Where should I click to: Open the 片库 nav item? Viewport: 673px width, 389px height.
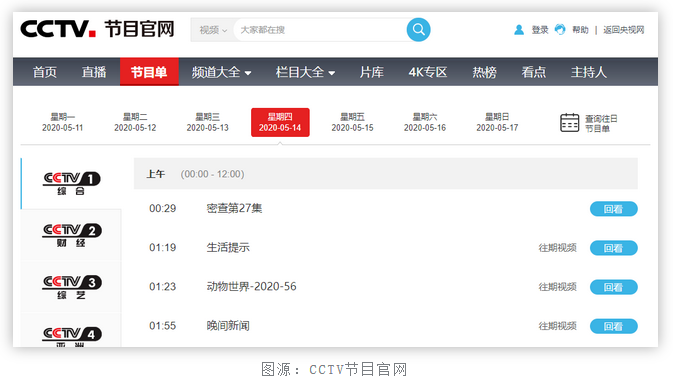tap(372, 72)
